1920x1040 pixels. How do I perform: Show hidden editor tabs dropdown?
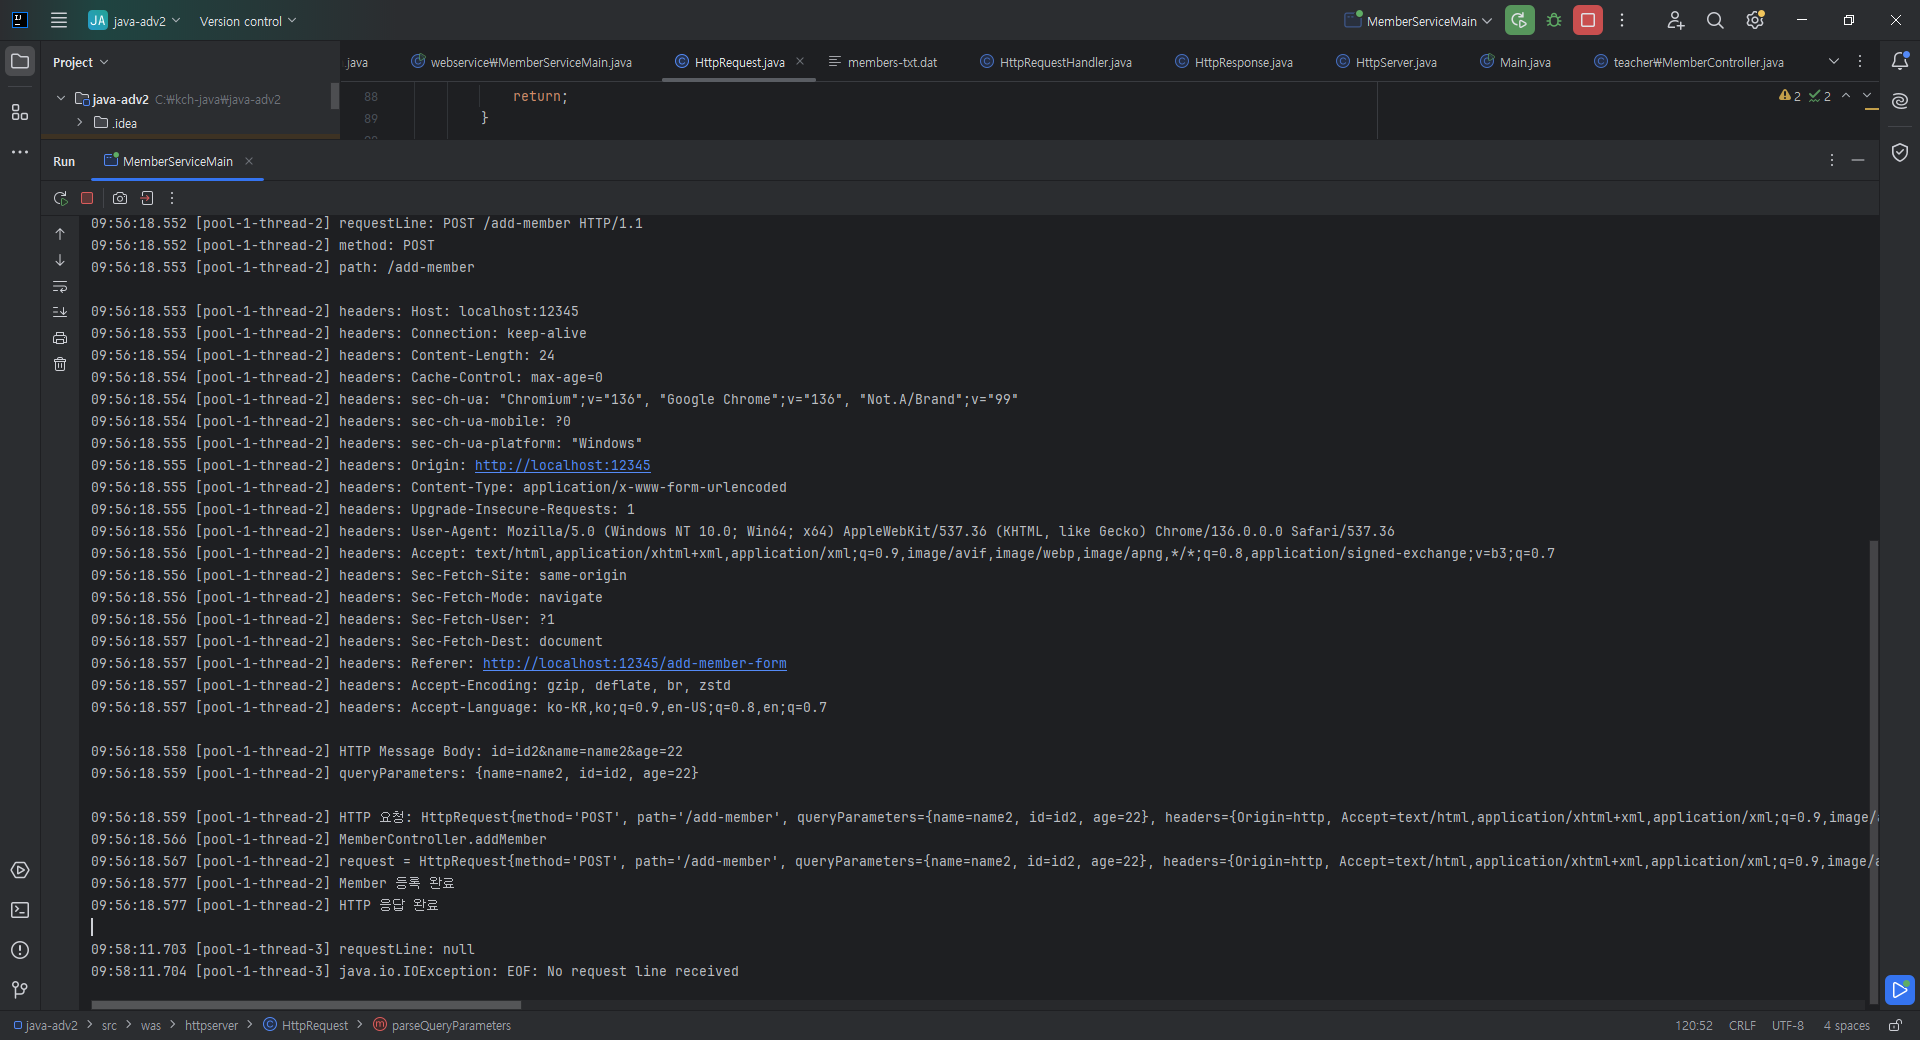tap(1834, 61)
